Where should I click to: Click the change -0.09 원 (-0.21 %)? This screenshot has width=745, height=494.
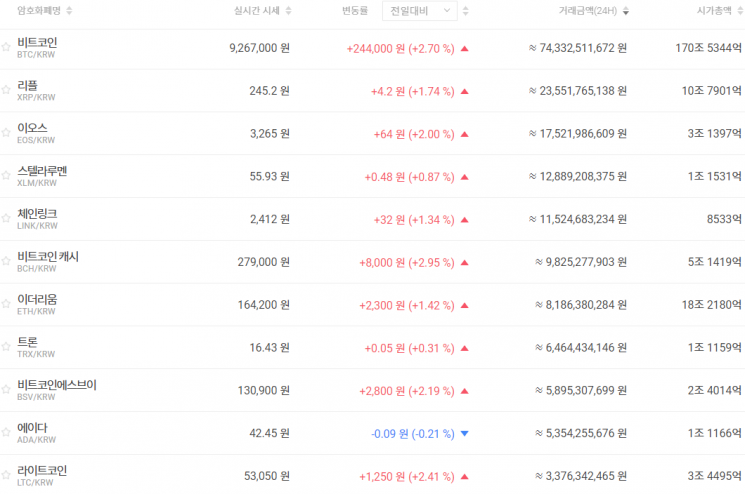coord(413,433)
